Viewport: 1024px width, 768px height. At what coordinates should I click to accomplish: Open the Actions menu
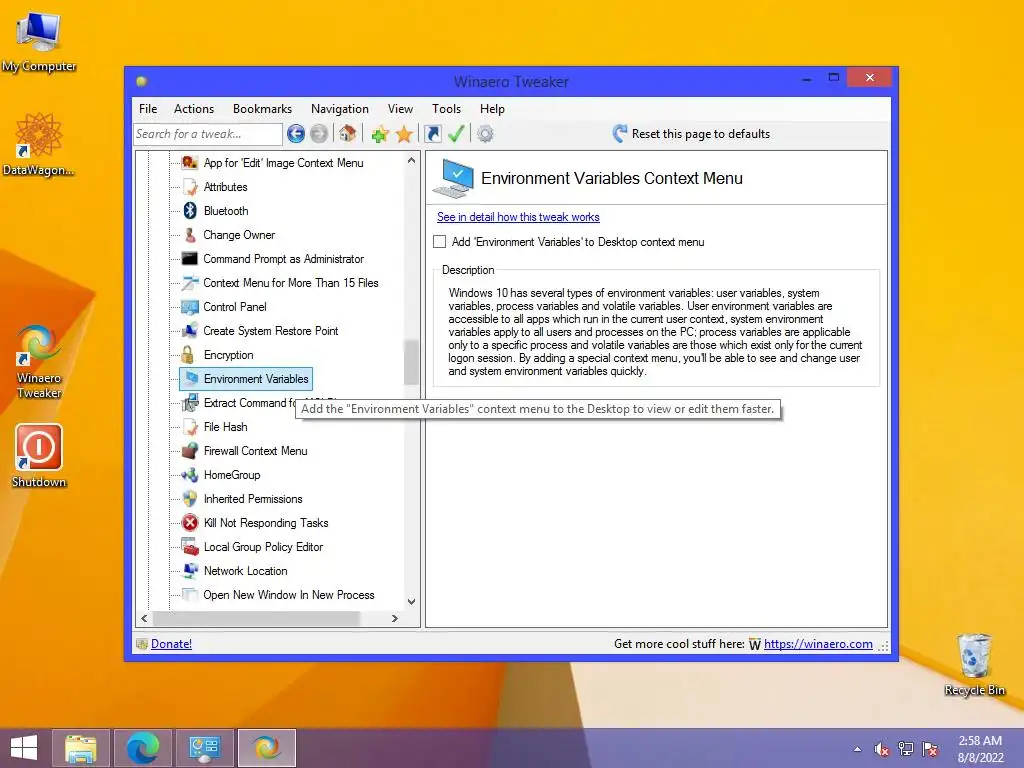point(194,109)
